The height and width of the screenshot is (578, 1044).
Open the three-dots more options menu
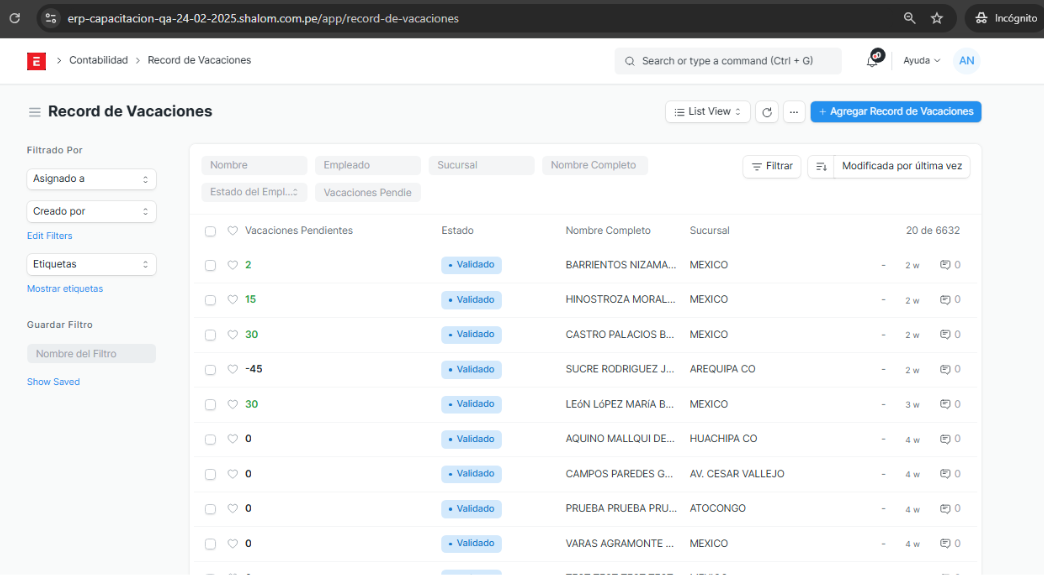tap(793, 112)
